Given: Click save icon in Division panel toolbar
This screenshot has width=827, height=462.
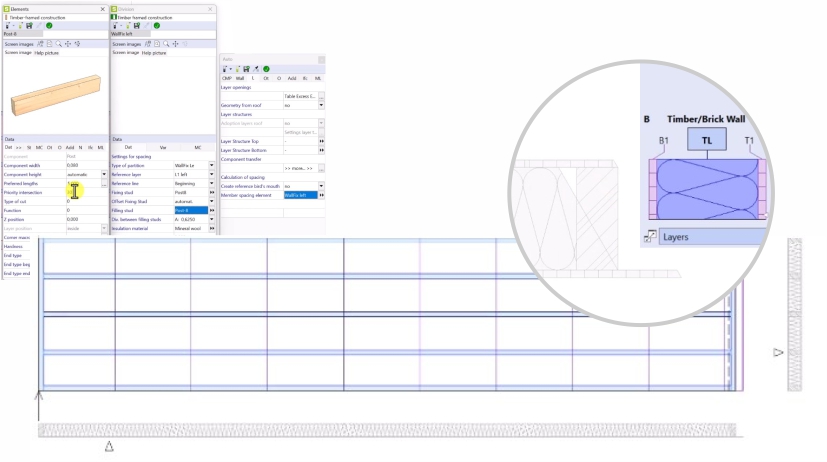Looking at the screenshot, I should (x=136, y=25).
